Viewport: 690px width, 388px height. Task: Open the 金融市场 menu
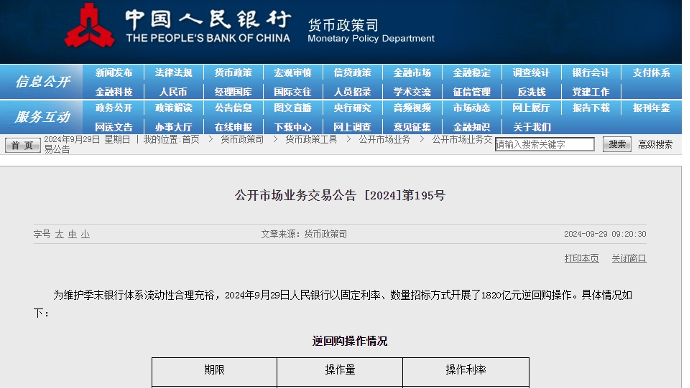tap(412, 73)
